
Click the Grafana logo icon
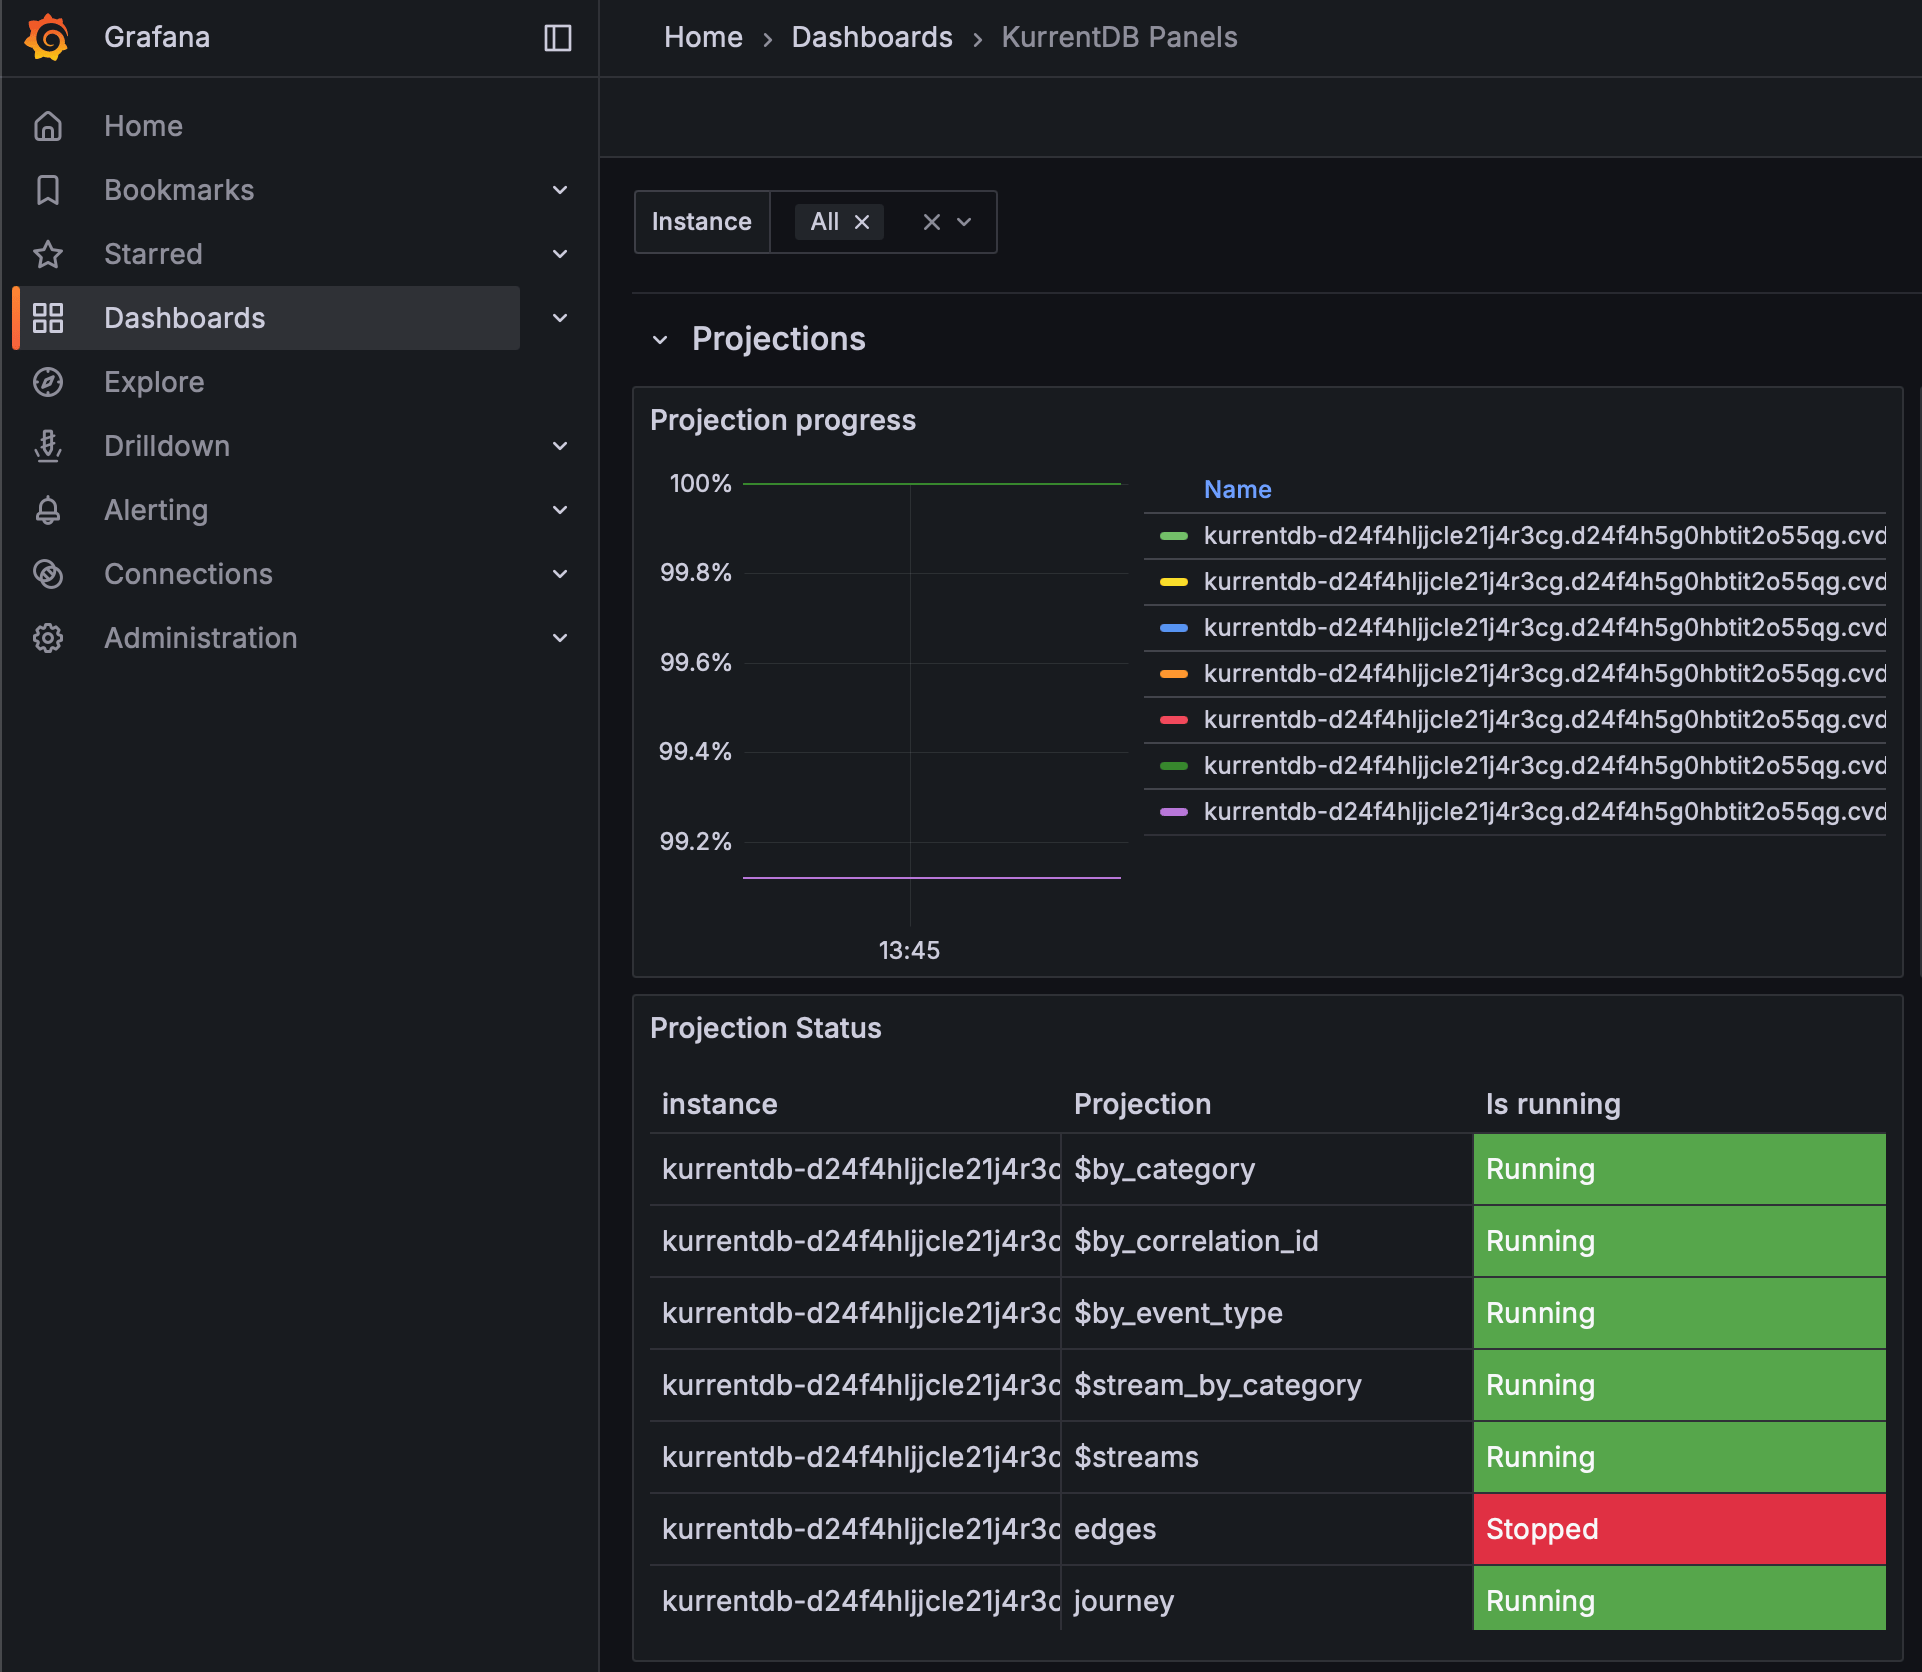(47, 38)
